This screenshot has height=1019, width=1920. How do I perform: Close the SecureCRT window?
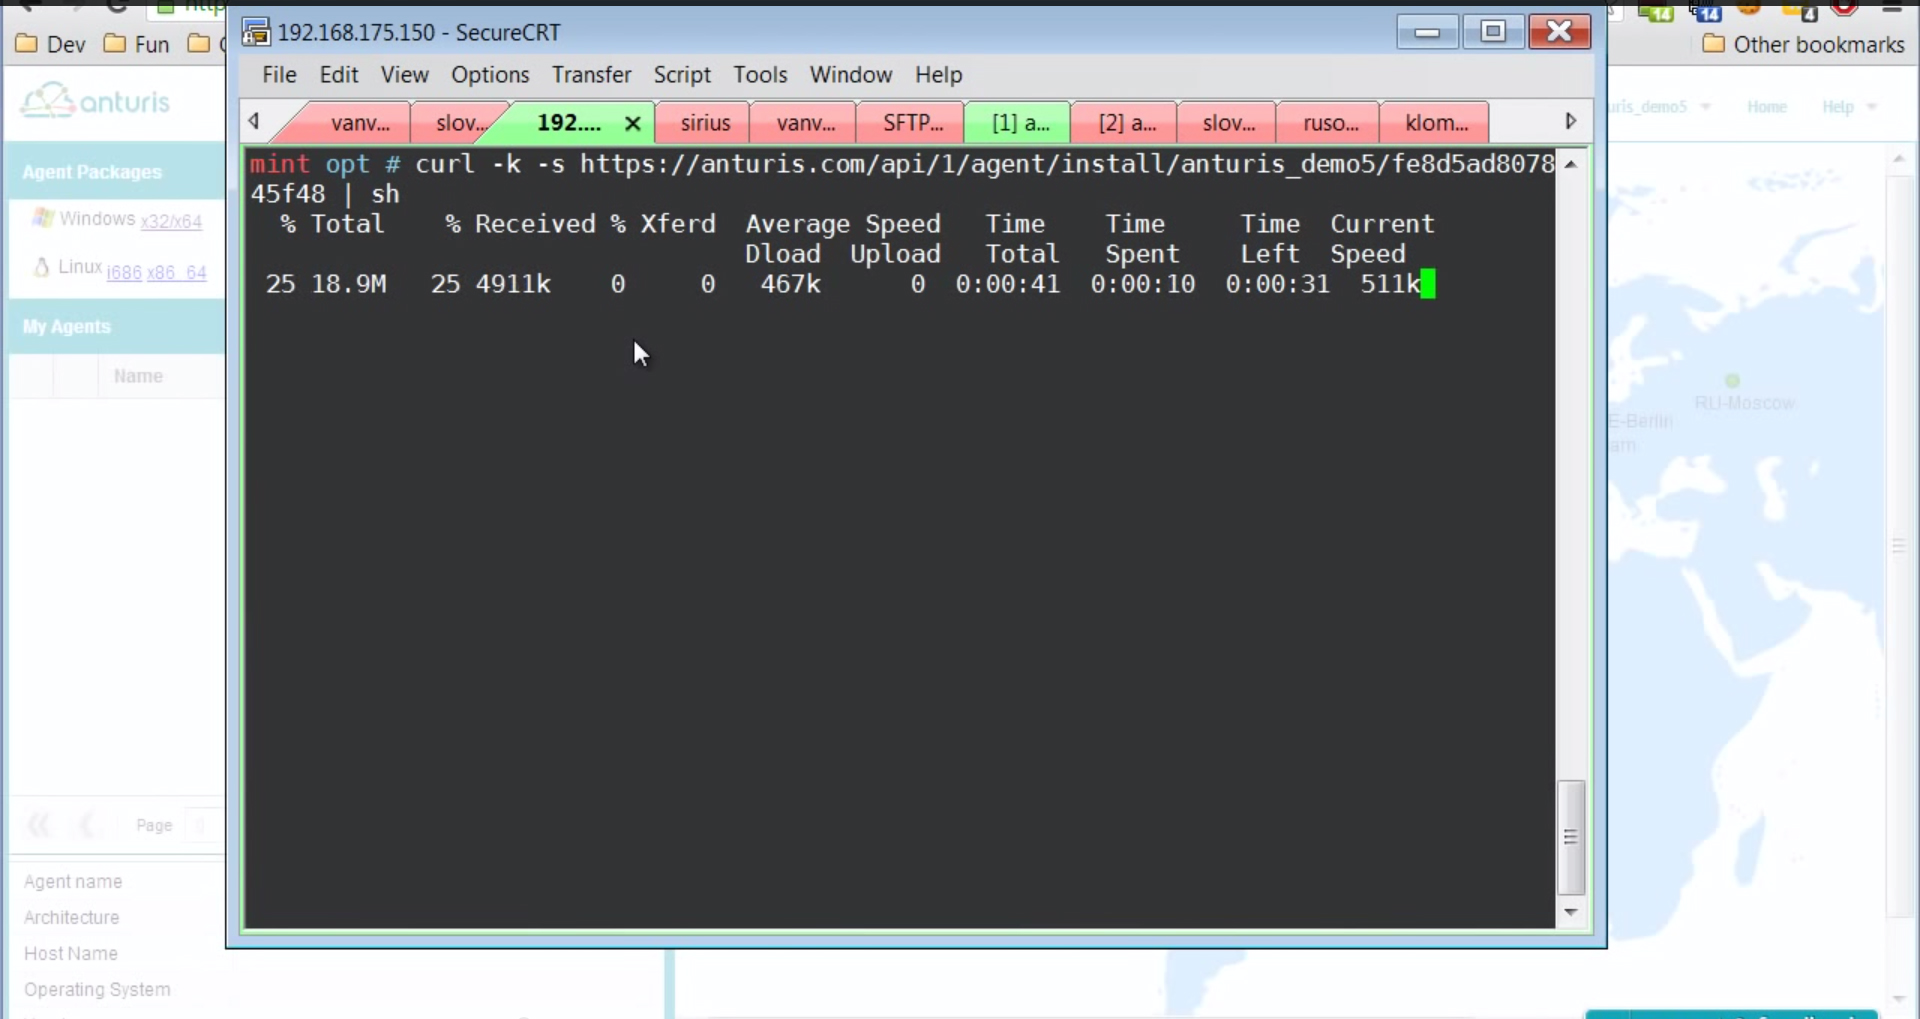point(1559,32)
